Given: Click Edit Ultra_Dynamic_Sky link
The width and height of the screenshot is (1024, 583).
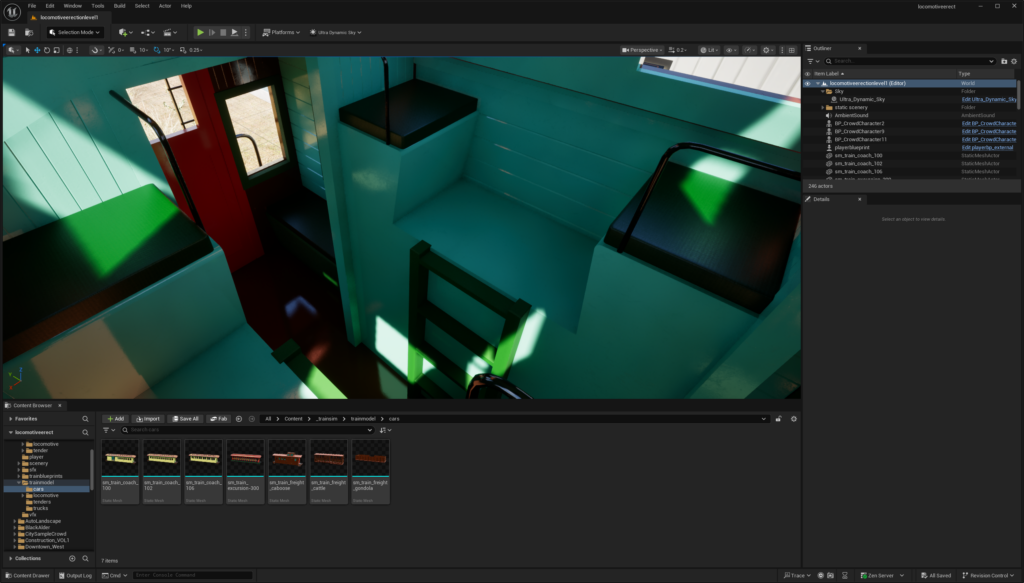Looking at the screenshot, I should [x=988, y=99].
